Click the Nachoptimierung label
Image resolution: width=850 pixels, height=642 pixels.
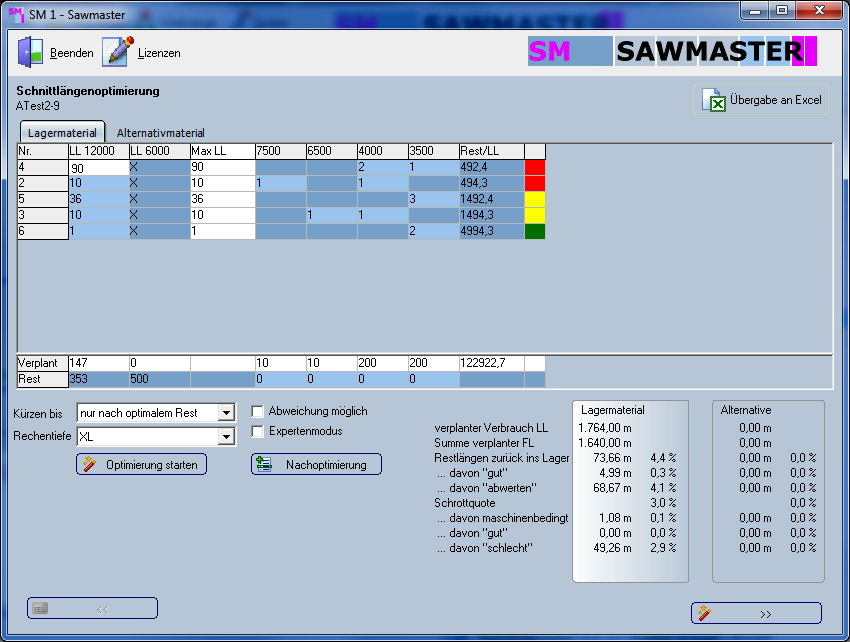coord(326,465)
